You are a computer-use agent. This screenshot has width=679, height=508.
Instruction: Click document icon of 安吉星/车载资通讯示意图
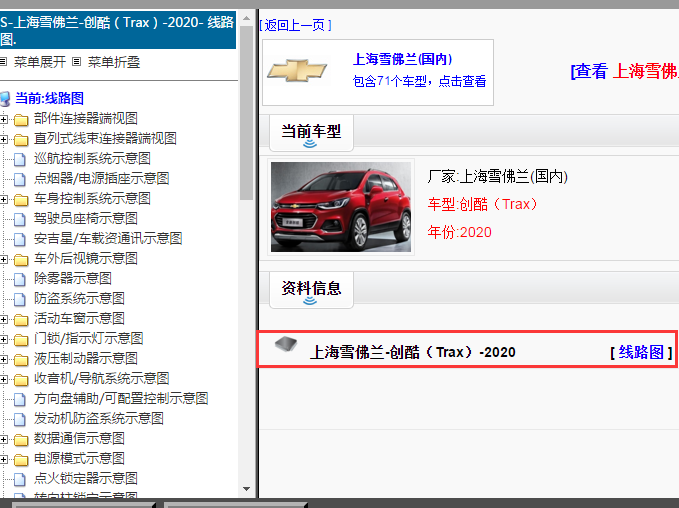[19, 239]
